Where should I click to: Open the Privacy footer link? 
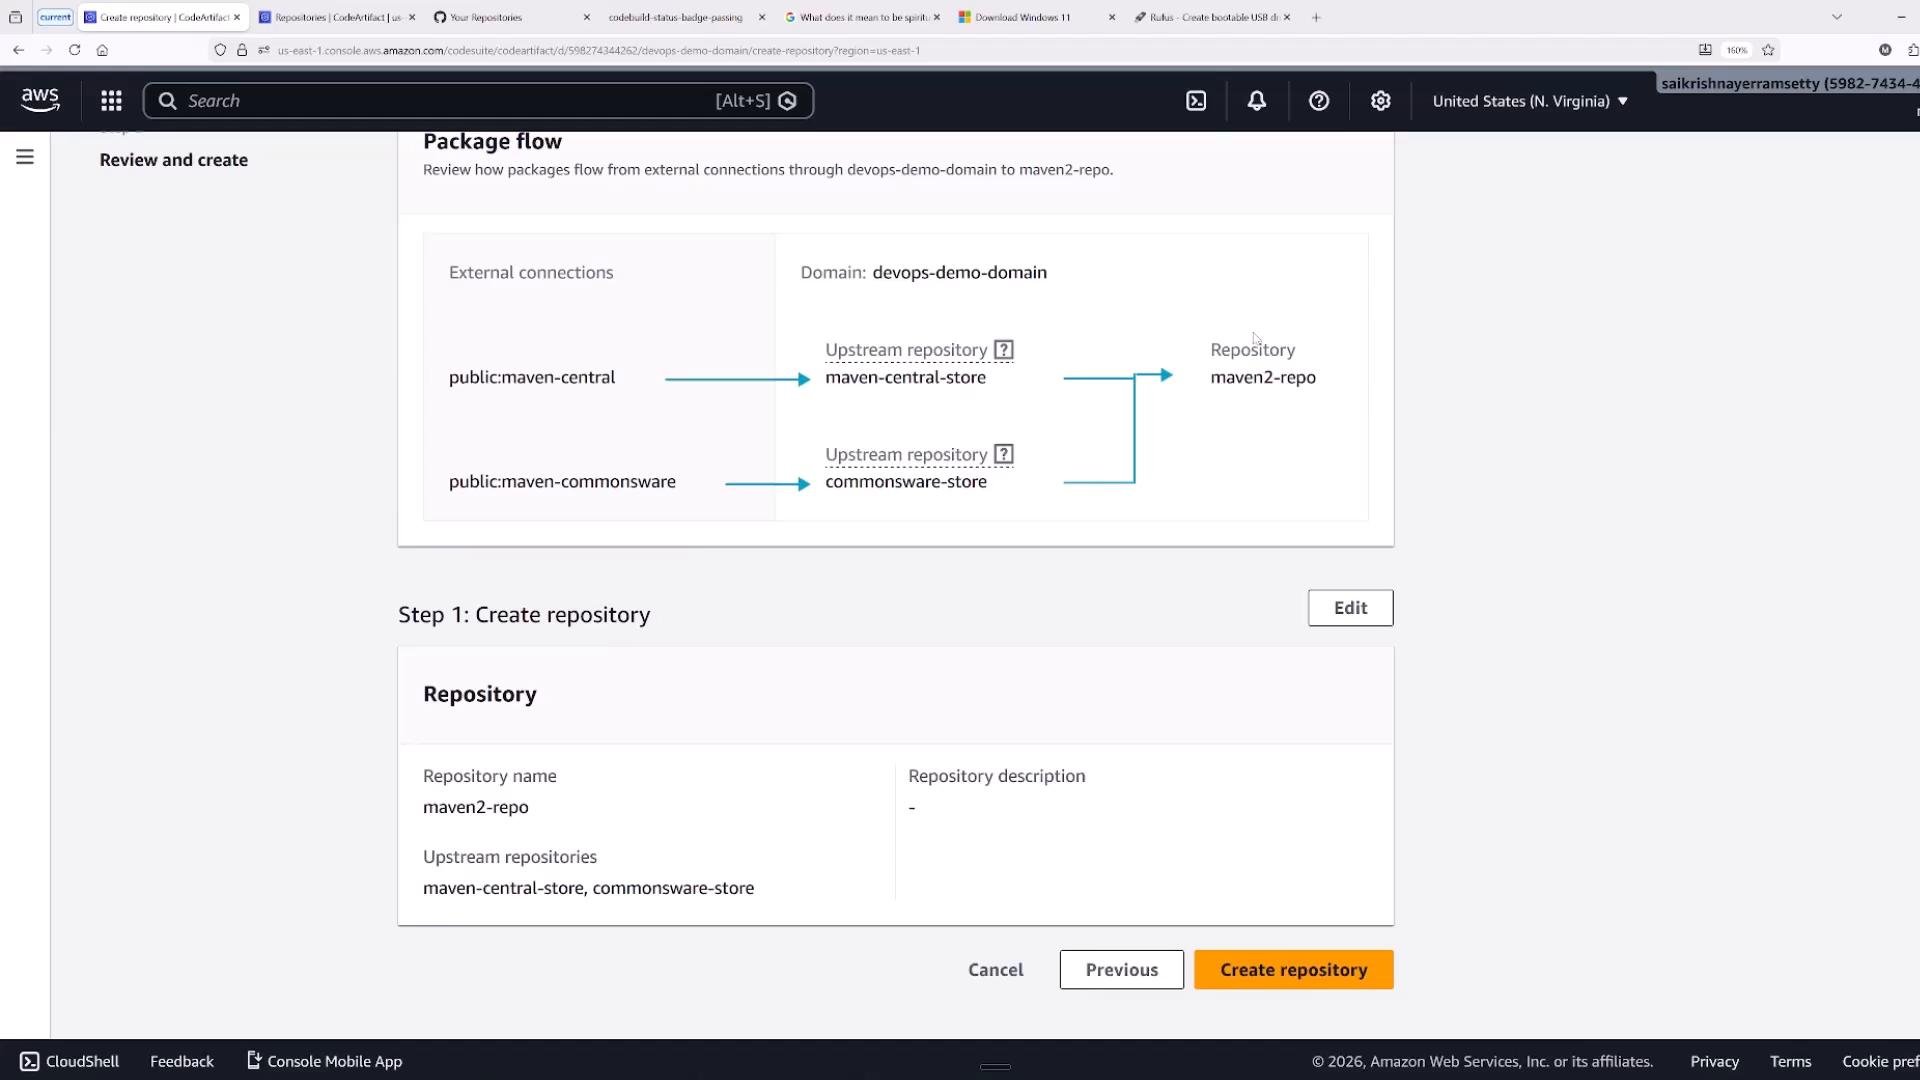tap(1714, 1061)
